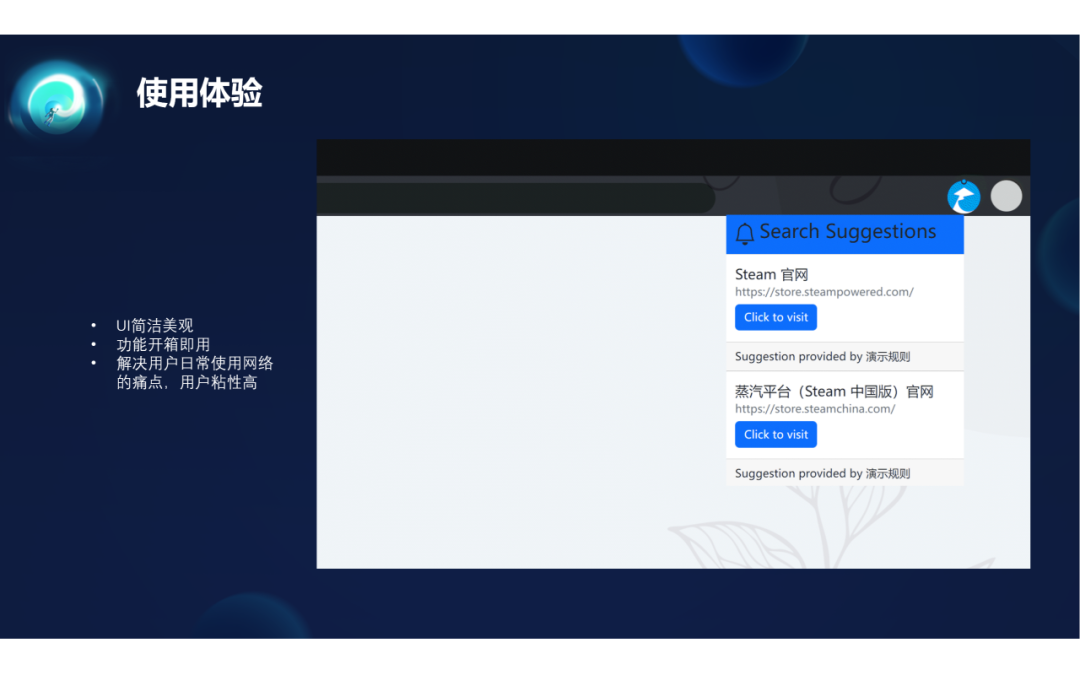Click the swirl logo beside the slide title
Screen dimensions: 1080x675
(x=58, y=101)
